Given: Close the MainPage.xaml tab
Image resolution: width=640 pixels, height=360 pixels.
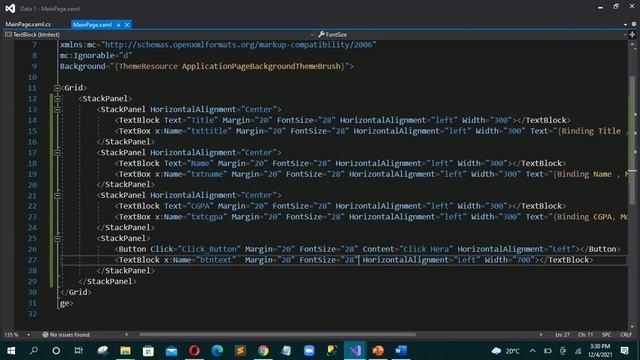Looking at the screenshot, I should (x=127, y=25).
